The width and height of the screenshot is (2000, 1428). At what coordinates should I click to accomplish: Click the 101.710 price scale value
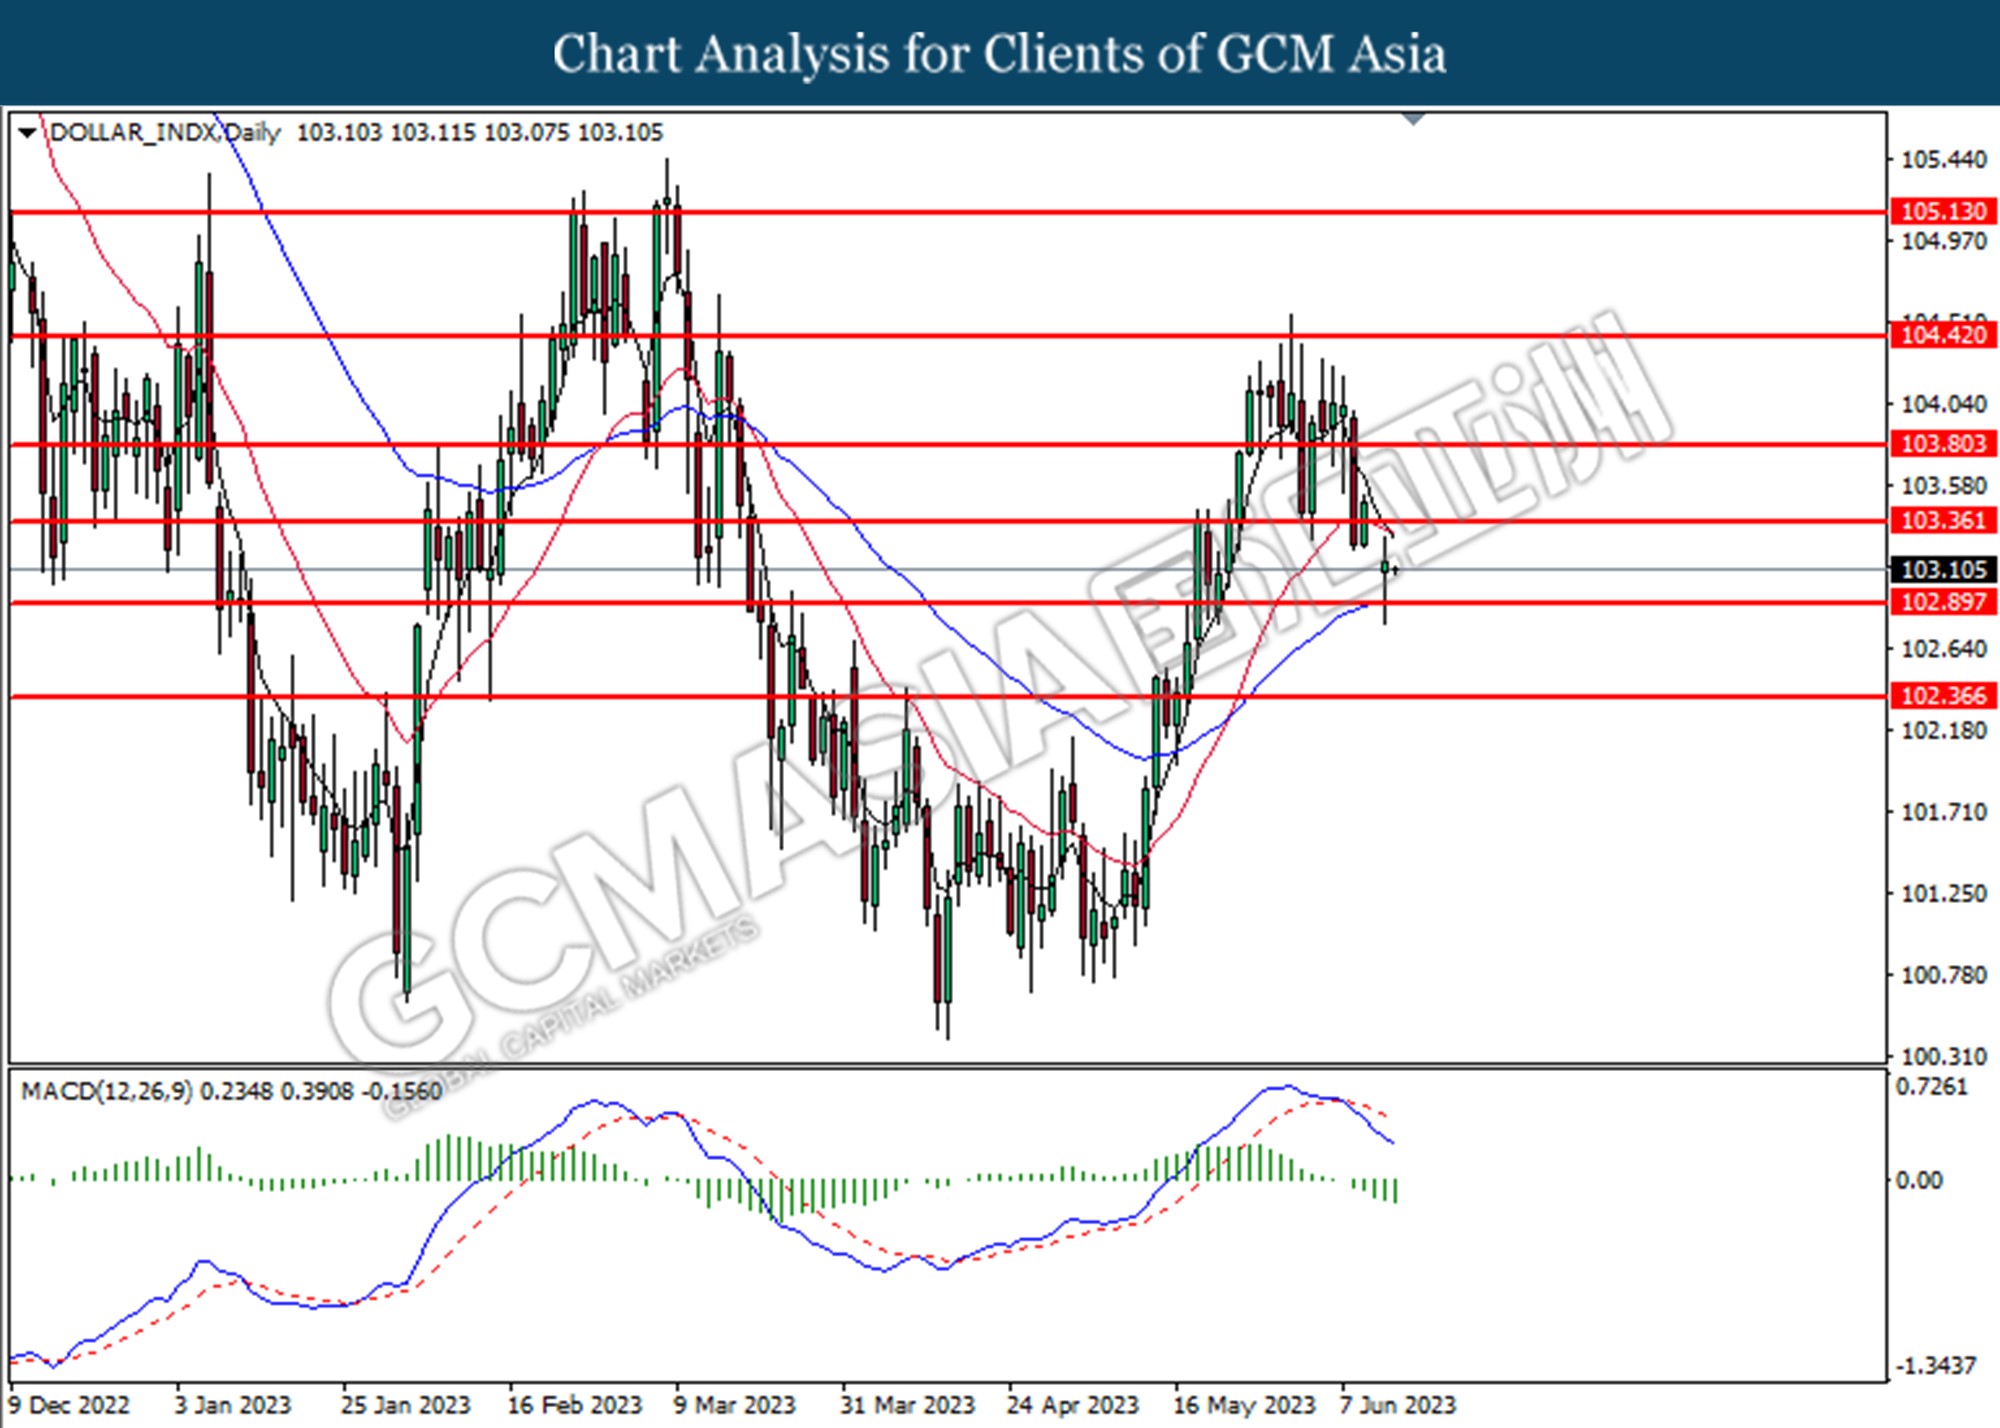click(x=1943, y=812)
